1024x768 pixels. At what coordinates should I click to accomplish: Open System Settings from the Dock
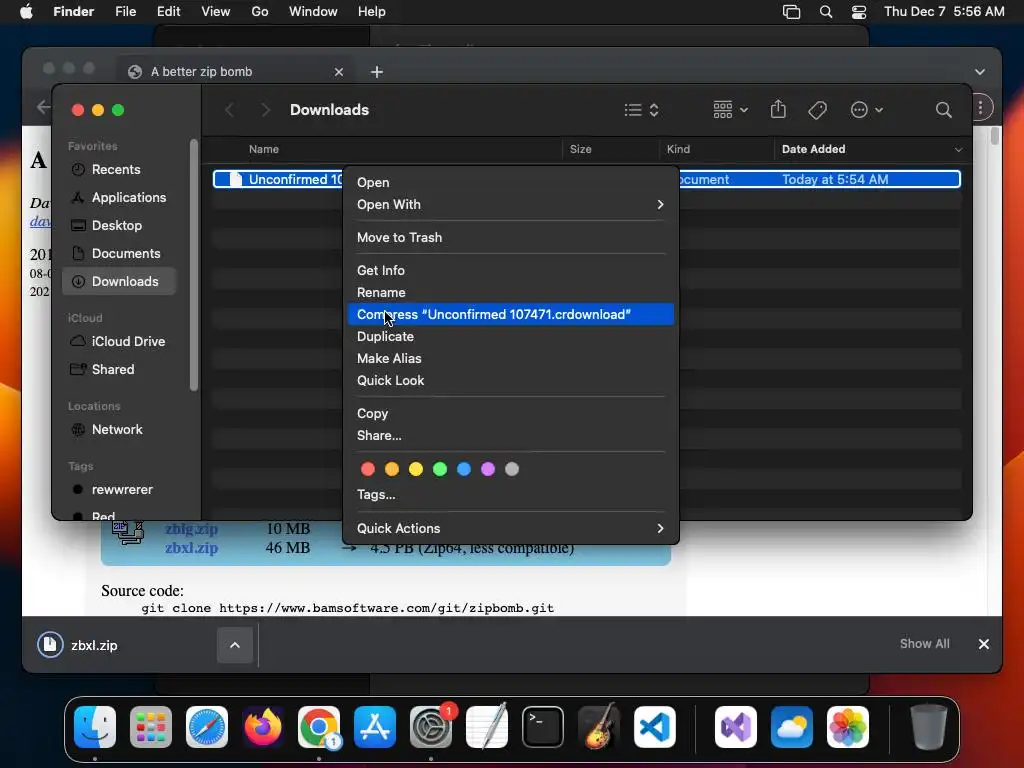pos(430,727)
